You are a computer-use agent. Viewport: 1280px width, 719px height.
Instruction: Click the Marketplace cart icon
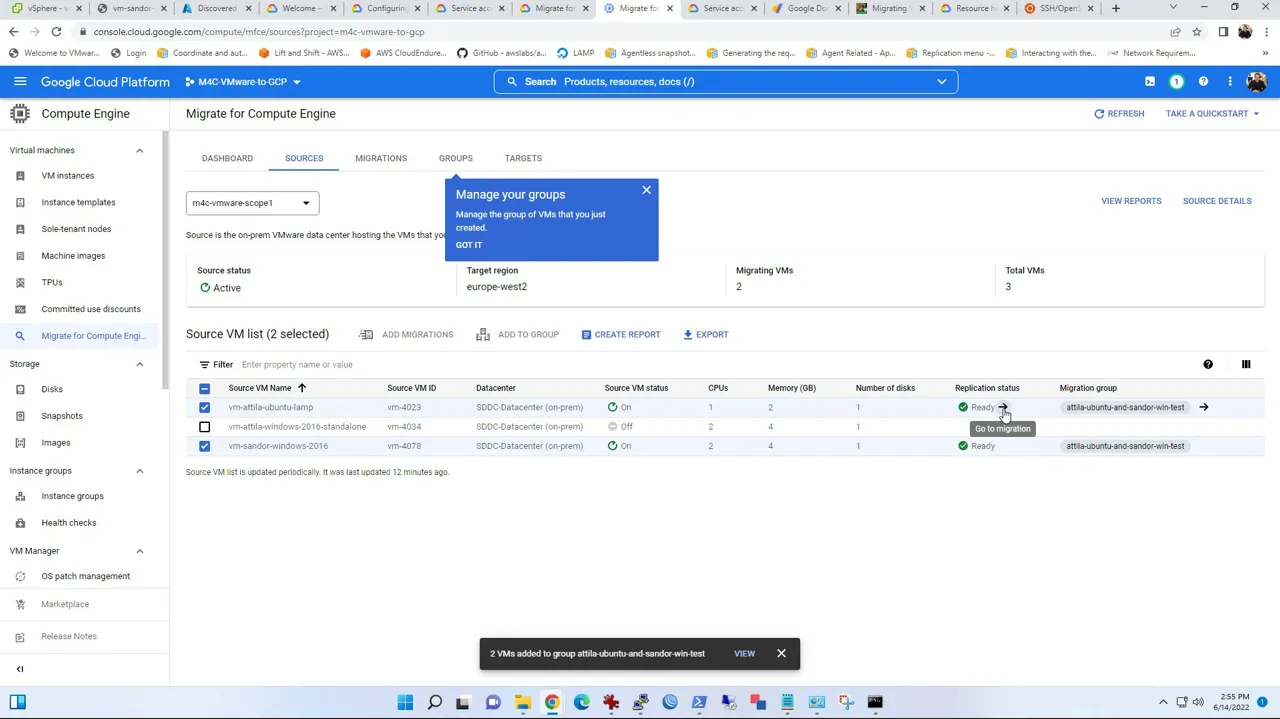click(20, 604)
